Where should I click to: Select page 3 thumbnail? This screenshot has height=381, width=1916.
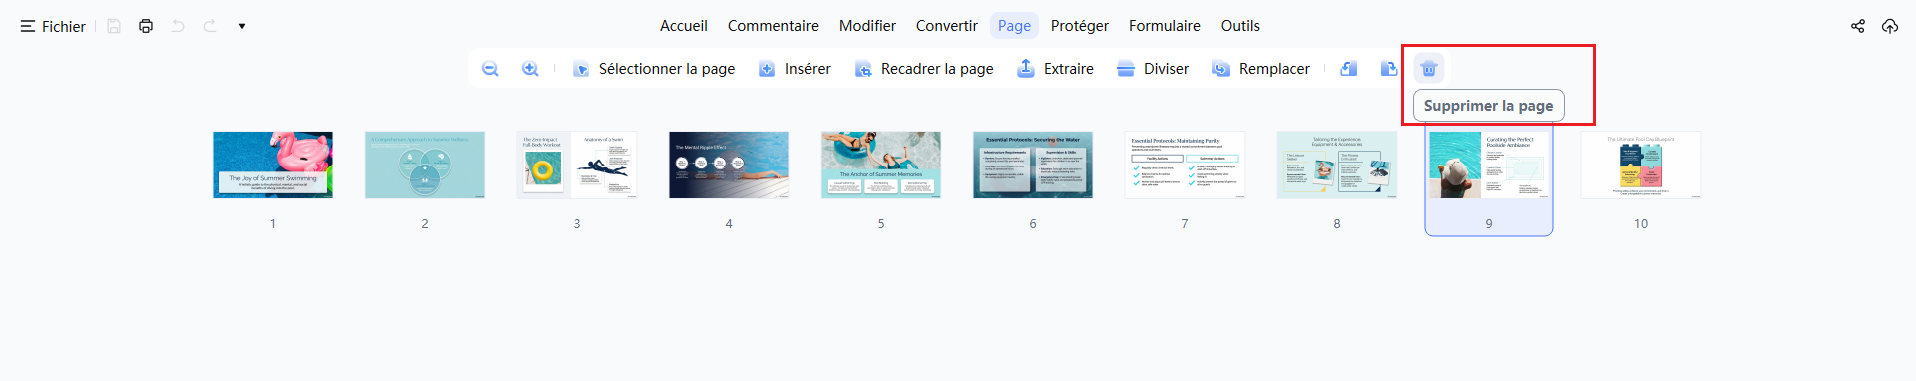pyautogui.click(x=577, y=165)
